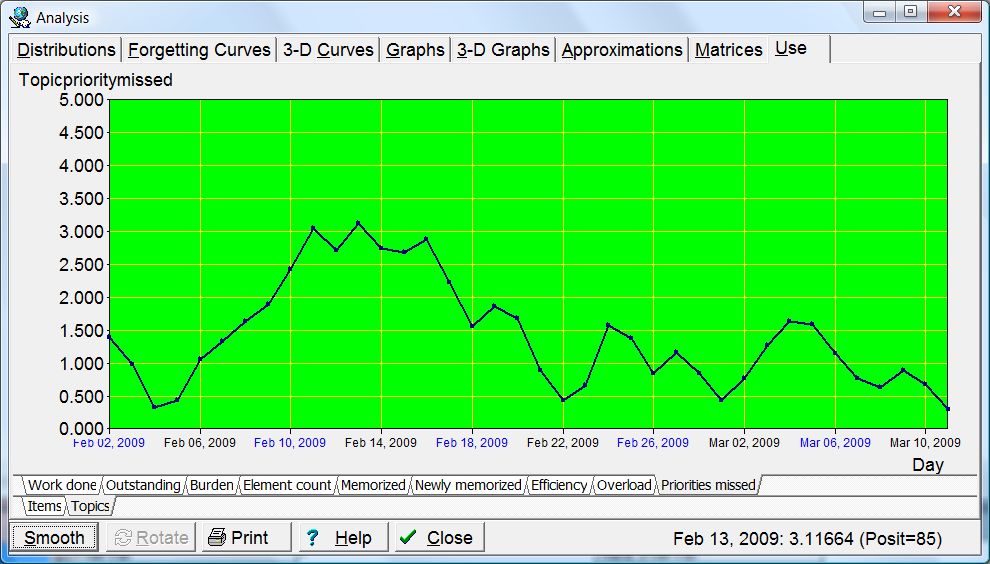Close the window via the checkmark Close button

[439, 537]
